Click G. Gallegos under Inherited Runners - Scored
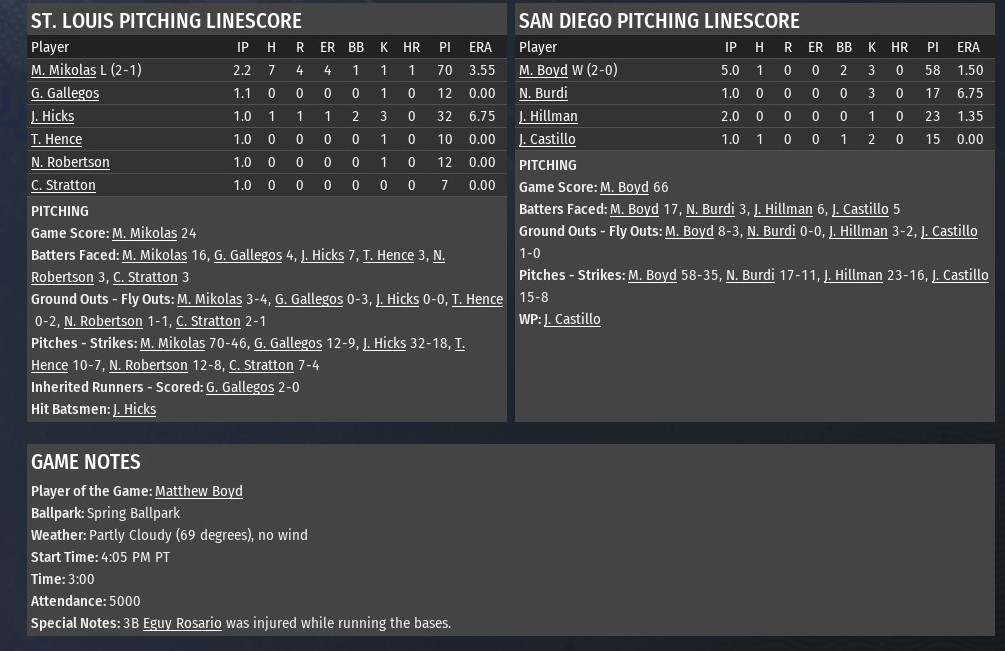The width and height of the screenshot is (1005, 651). [x=240, y=387]
